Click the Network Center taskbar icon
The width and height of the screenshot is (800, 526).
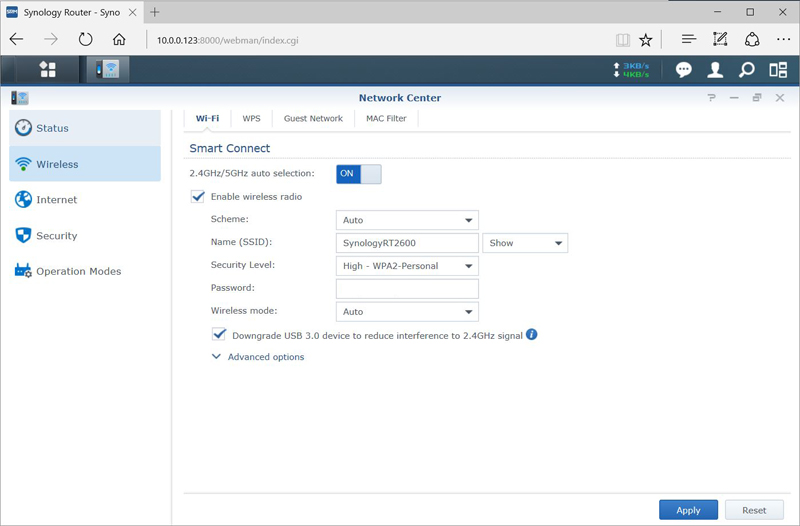(108, 69)
